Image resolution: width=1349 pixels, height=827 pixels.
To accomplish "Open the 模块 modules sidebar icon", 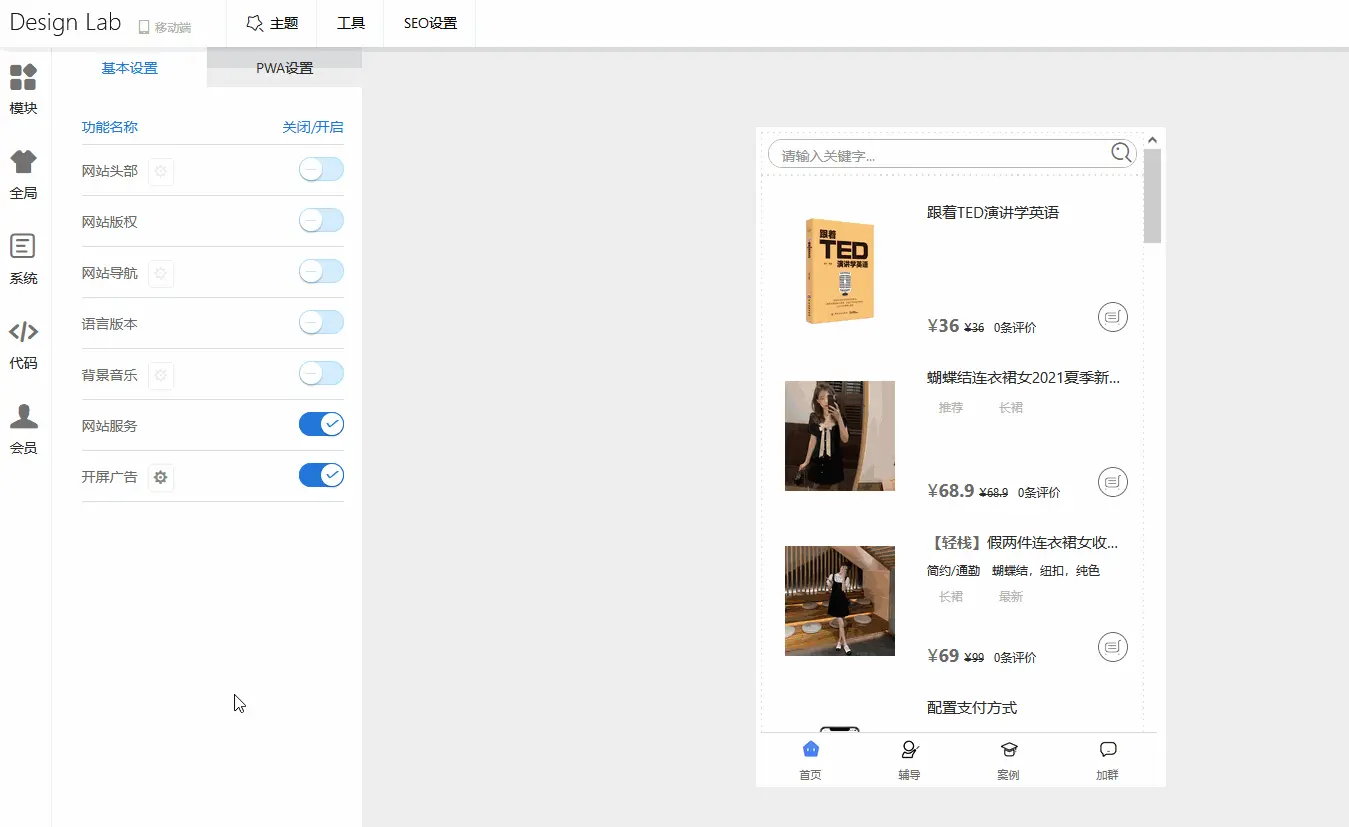I will (23, 78).
